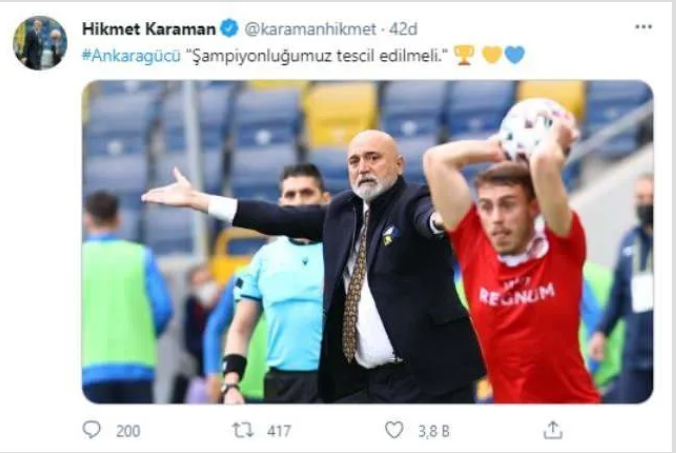
Task: Click the 200 replies count
Action: coord(128,431)
